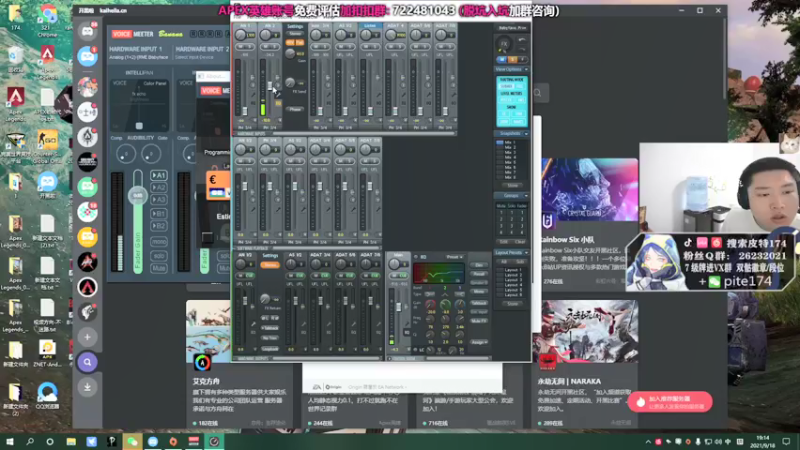Viewport: 800px width, 450px height.
Task: Toggle A2 bus on Voicemeeter Input 1
Action: (159, 187)
